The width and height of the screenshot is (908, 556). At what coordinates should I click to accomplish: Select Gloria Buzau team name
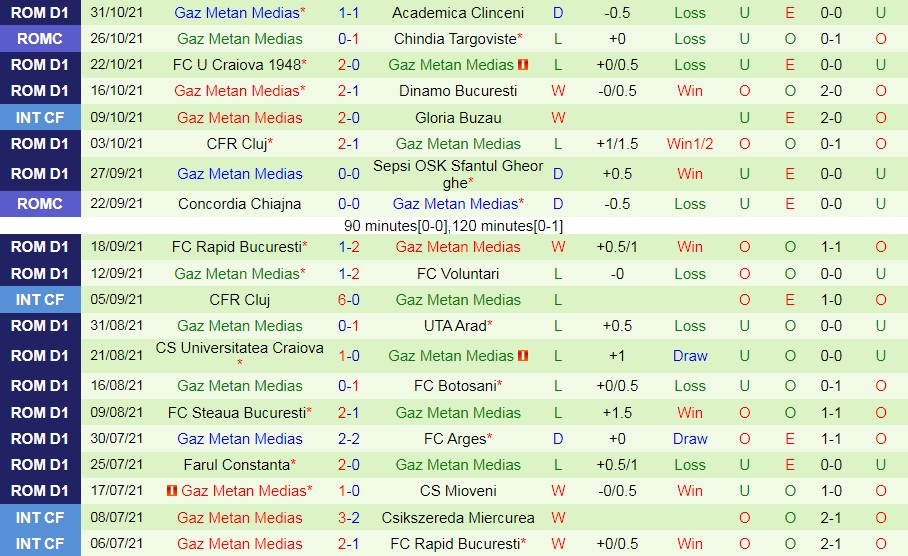point(458,118)
